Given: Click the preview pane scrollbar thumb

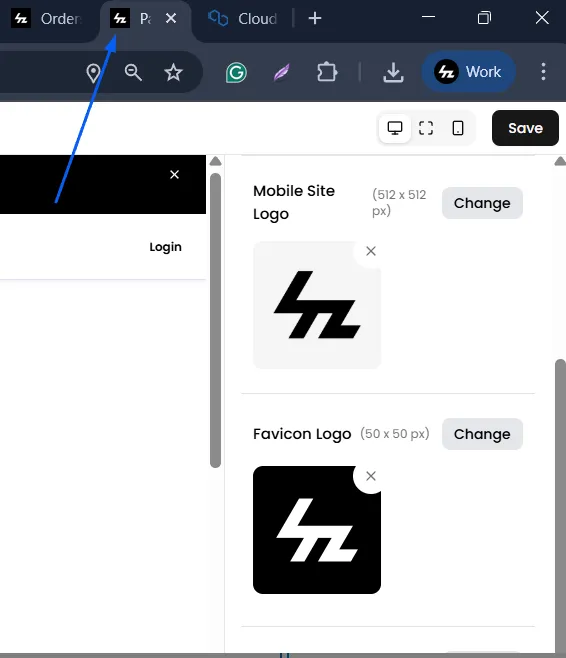Looking at the screenshot, I should pyautogui.click(x=216, y=320).
